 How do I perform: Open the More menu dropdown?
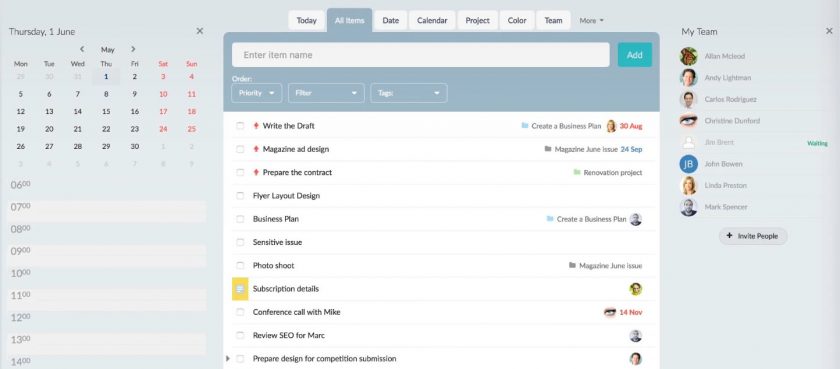click(x=591, y=20)
